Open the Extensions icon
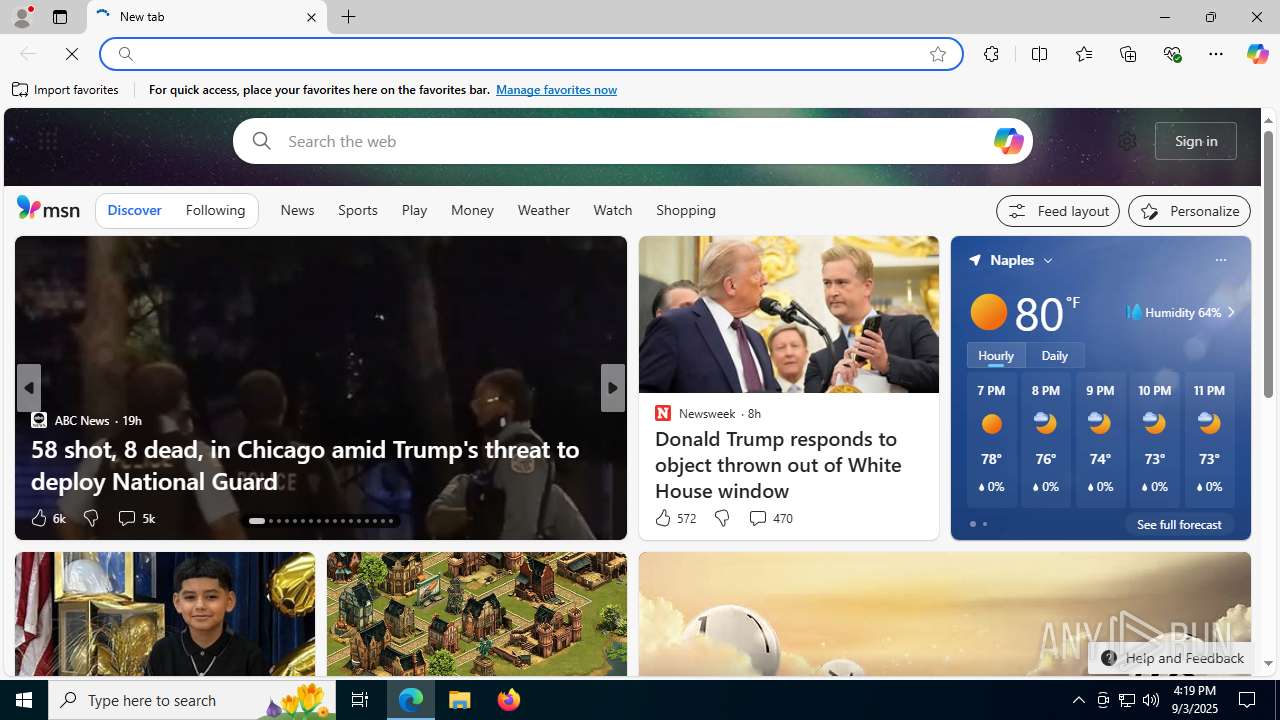 point(991,54)
